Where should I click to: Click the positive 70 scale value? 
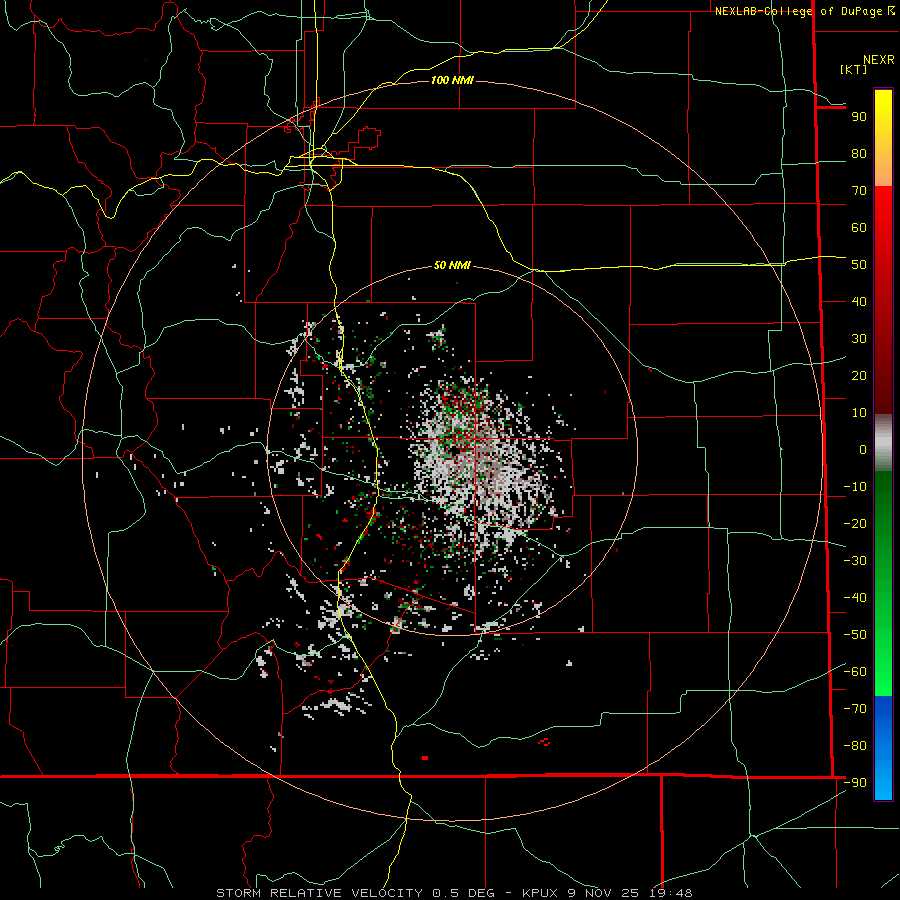coord(859,191)
